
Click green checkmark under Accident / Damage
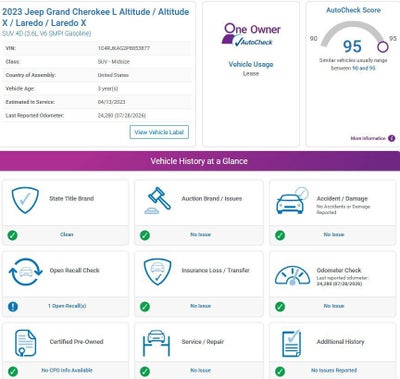click(x=280, y=235)
